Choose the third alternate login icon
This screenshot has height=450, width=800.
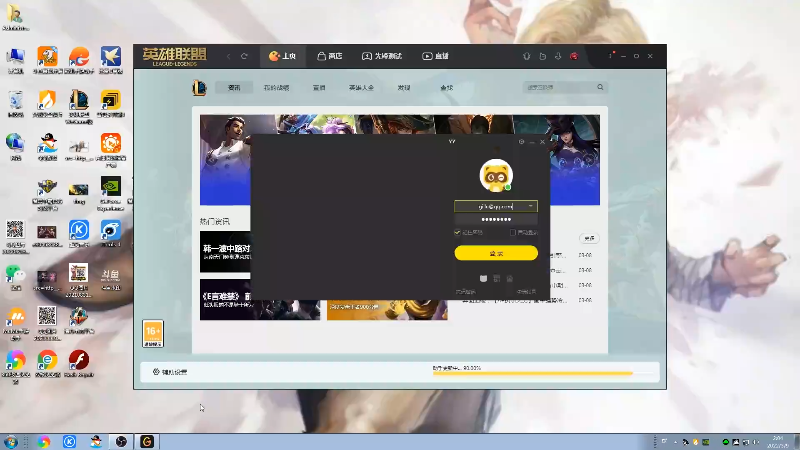[509, 279]
